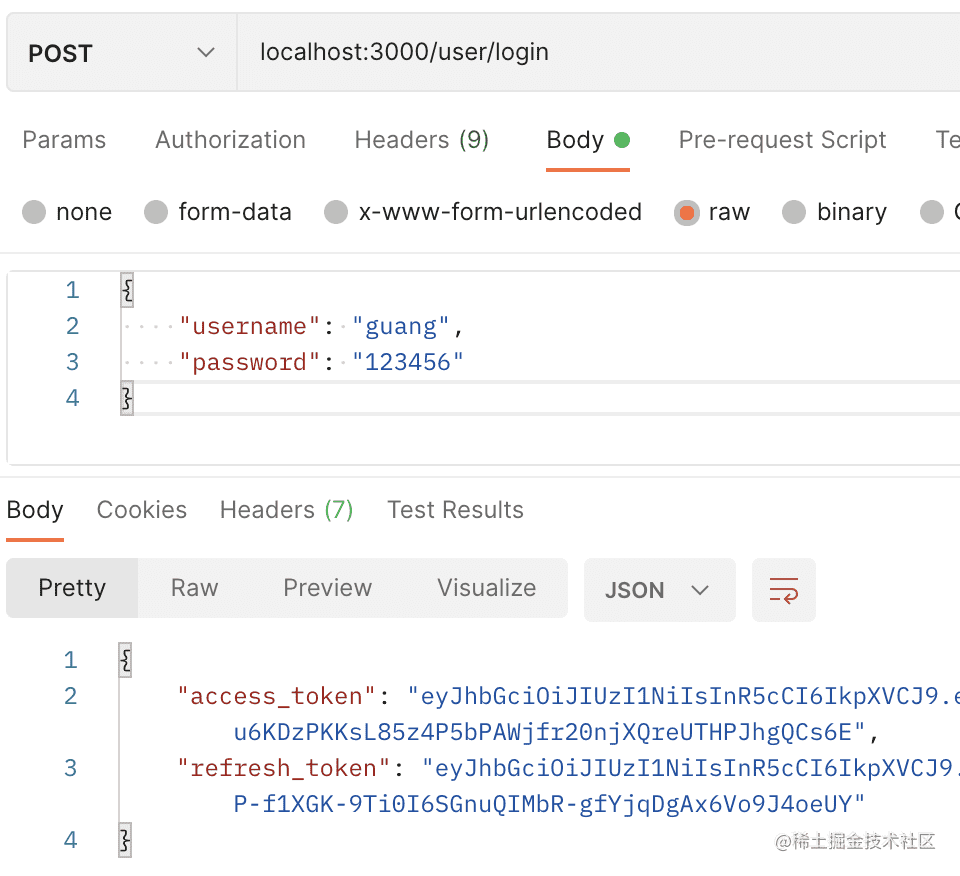Open the Pre-request Script tab
The width and height of the screenshot is (960, 876).
782,140
